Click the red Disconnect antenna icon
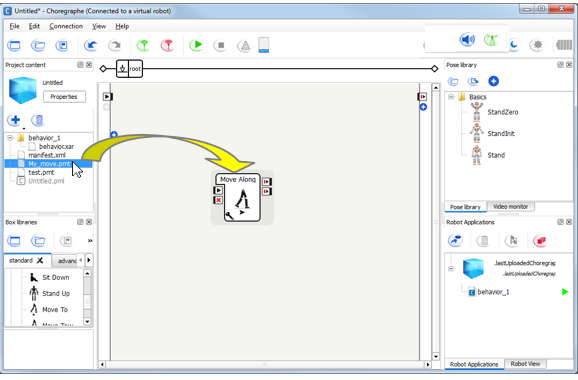The image size is (578, 380). (168, 45)
